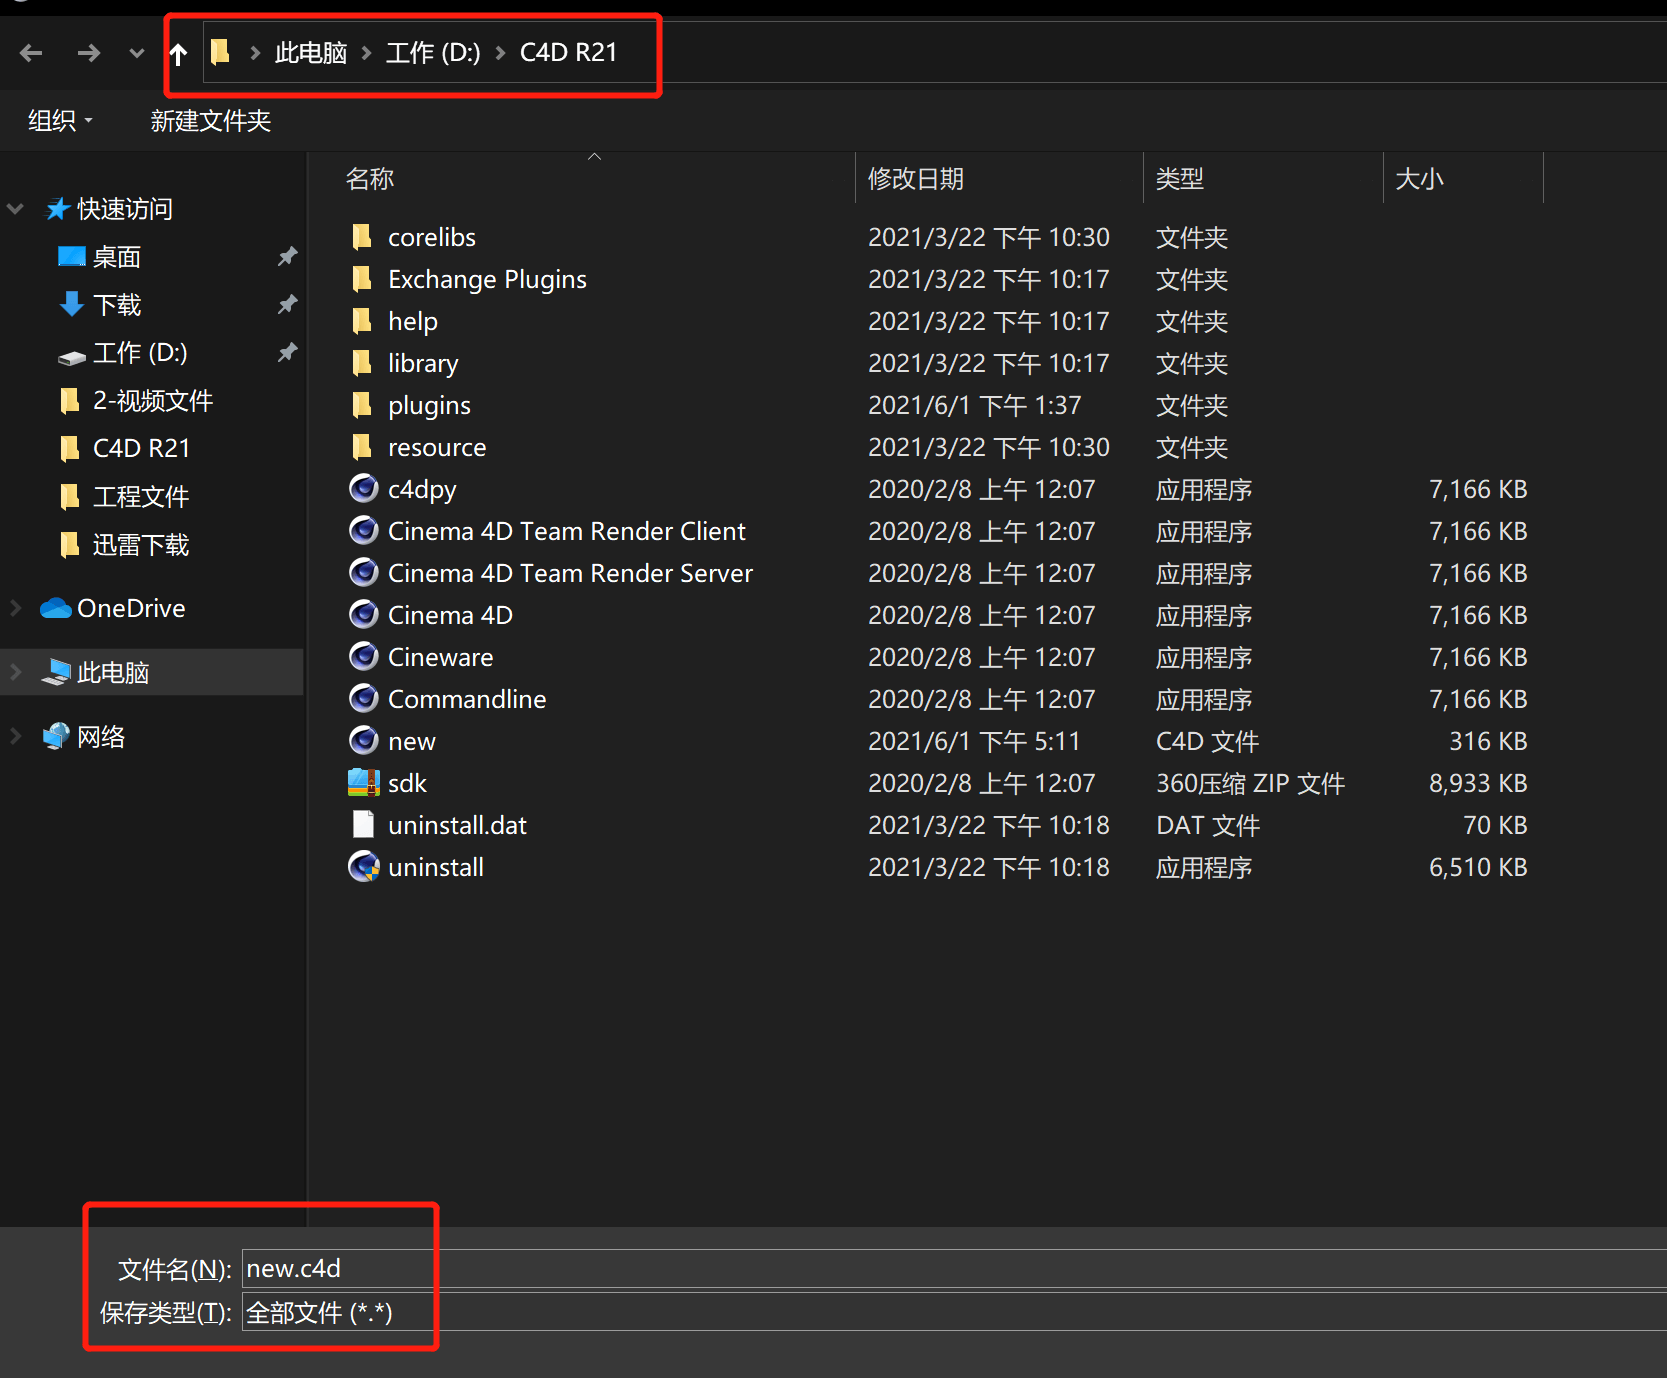Select the resource folder icon
The image size is (1667, 1378).
[x=363, y=447]
